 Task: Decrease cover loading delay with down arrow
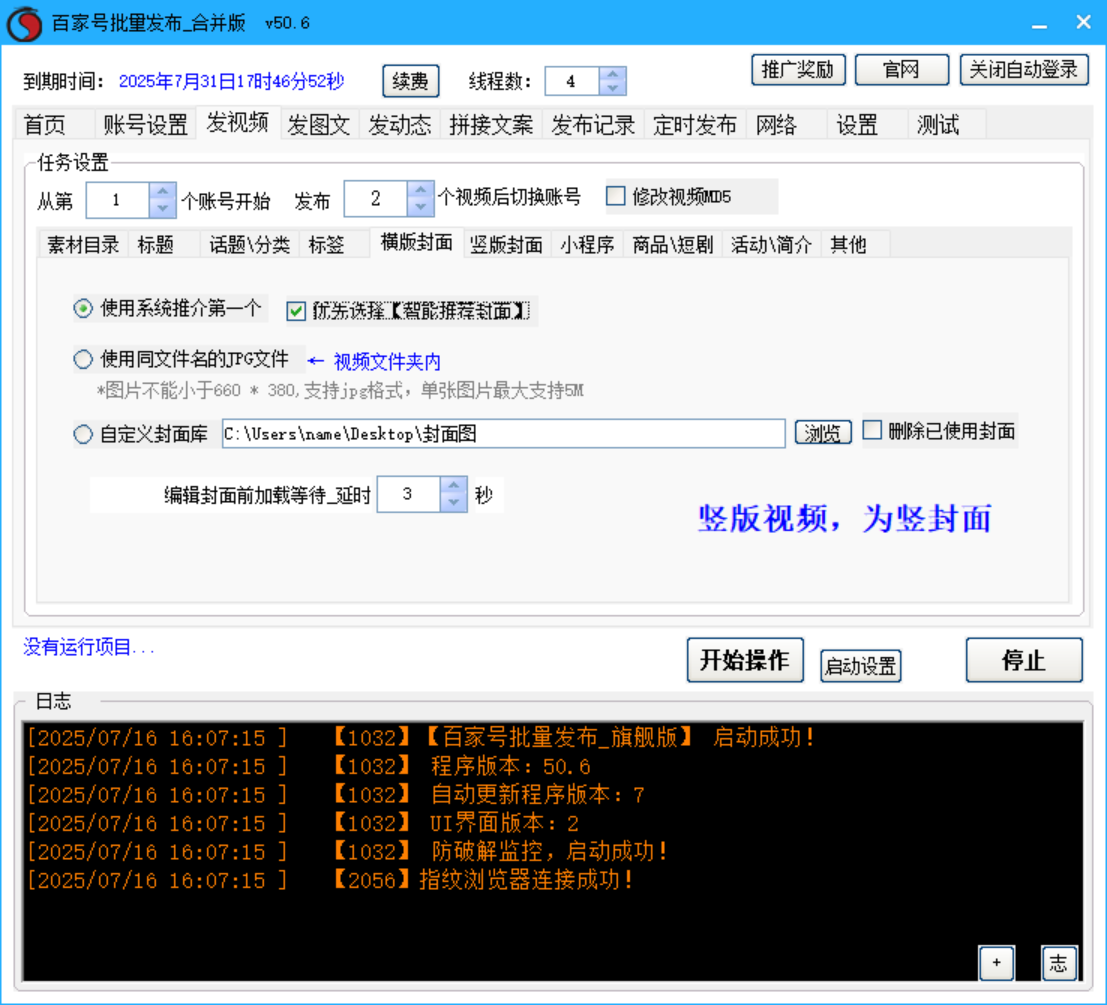coord(453,502)
